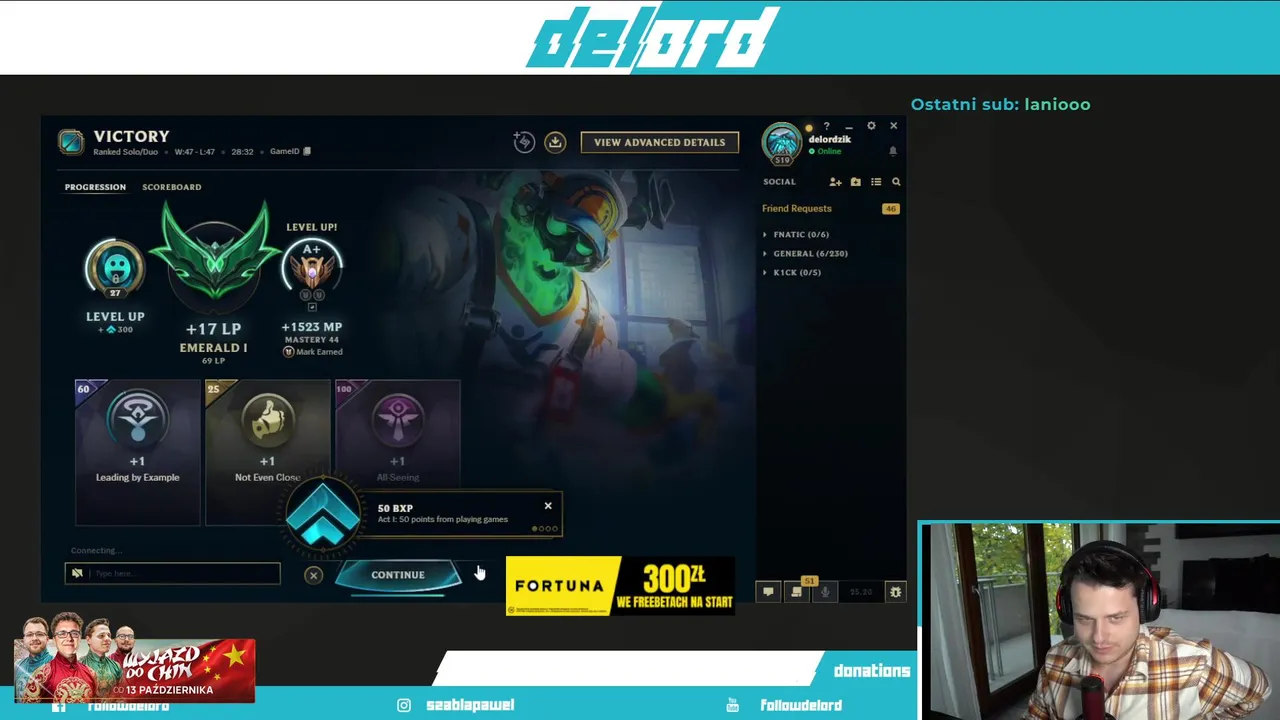Click the new friend folder icon
1280x720 pixels.
[x=855, y=182]
